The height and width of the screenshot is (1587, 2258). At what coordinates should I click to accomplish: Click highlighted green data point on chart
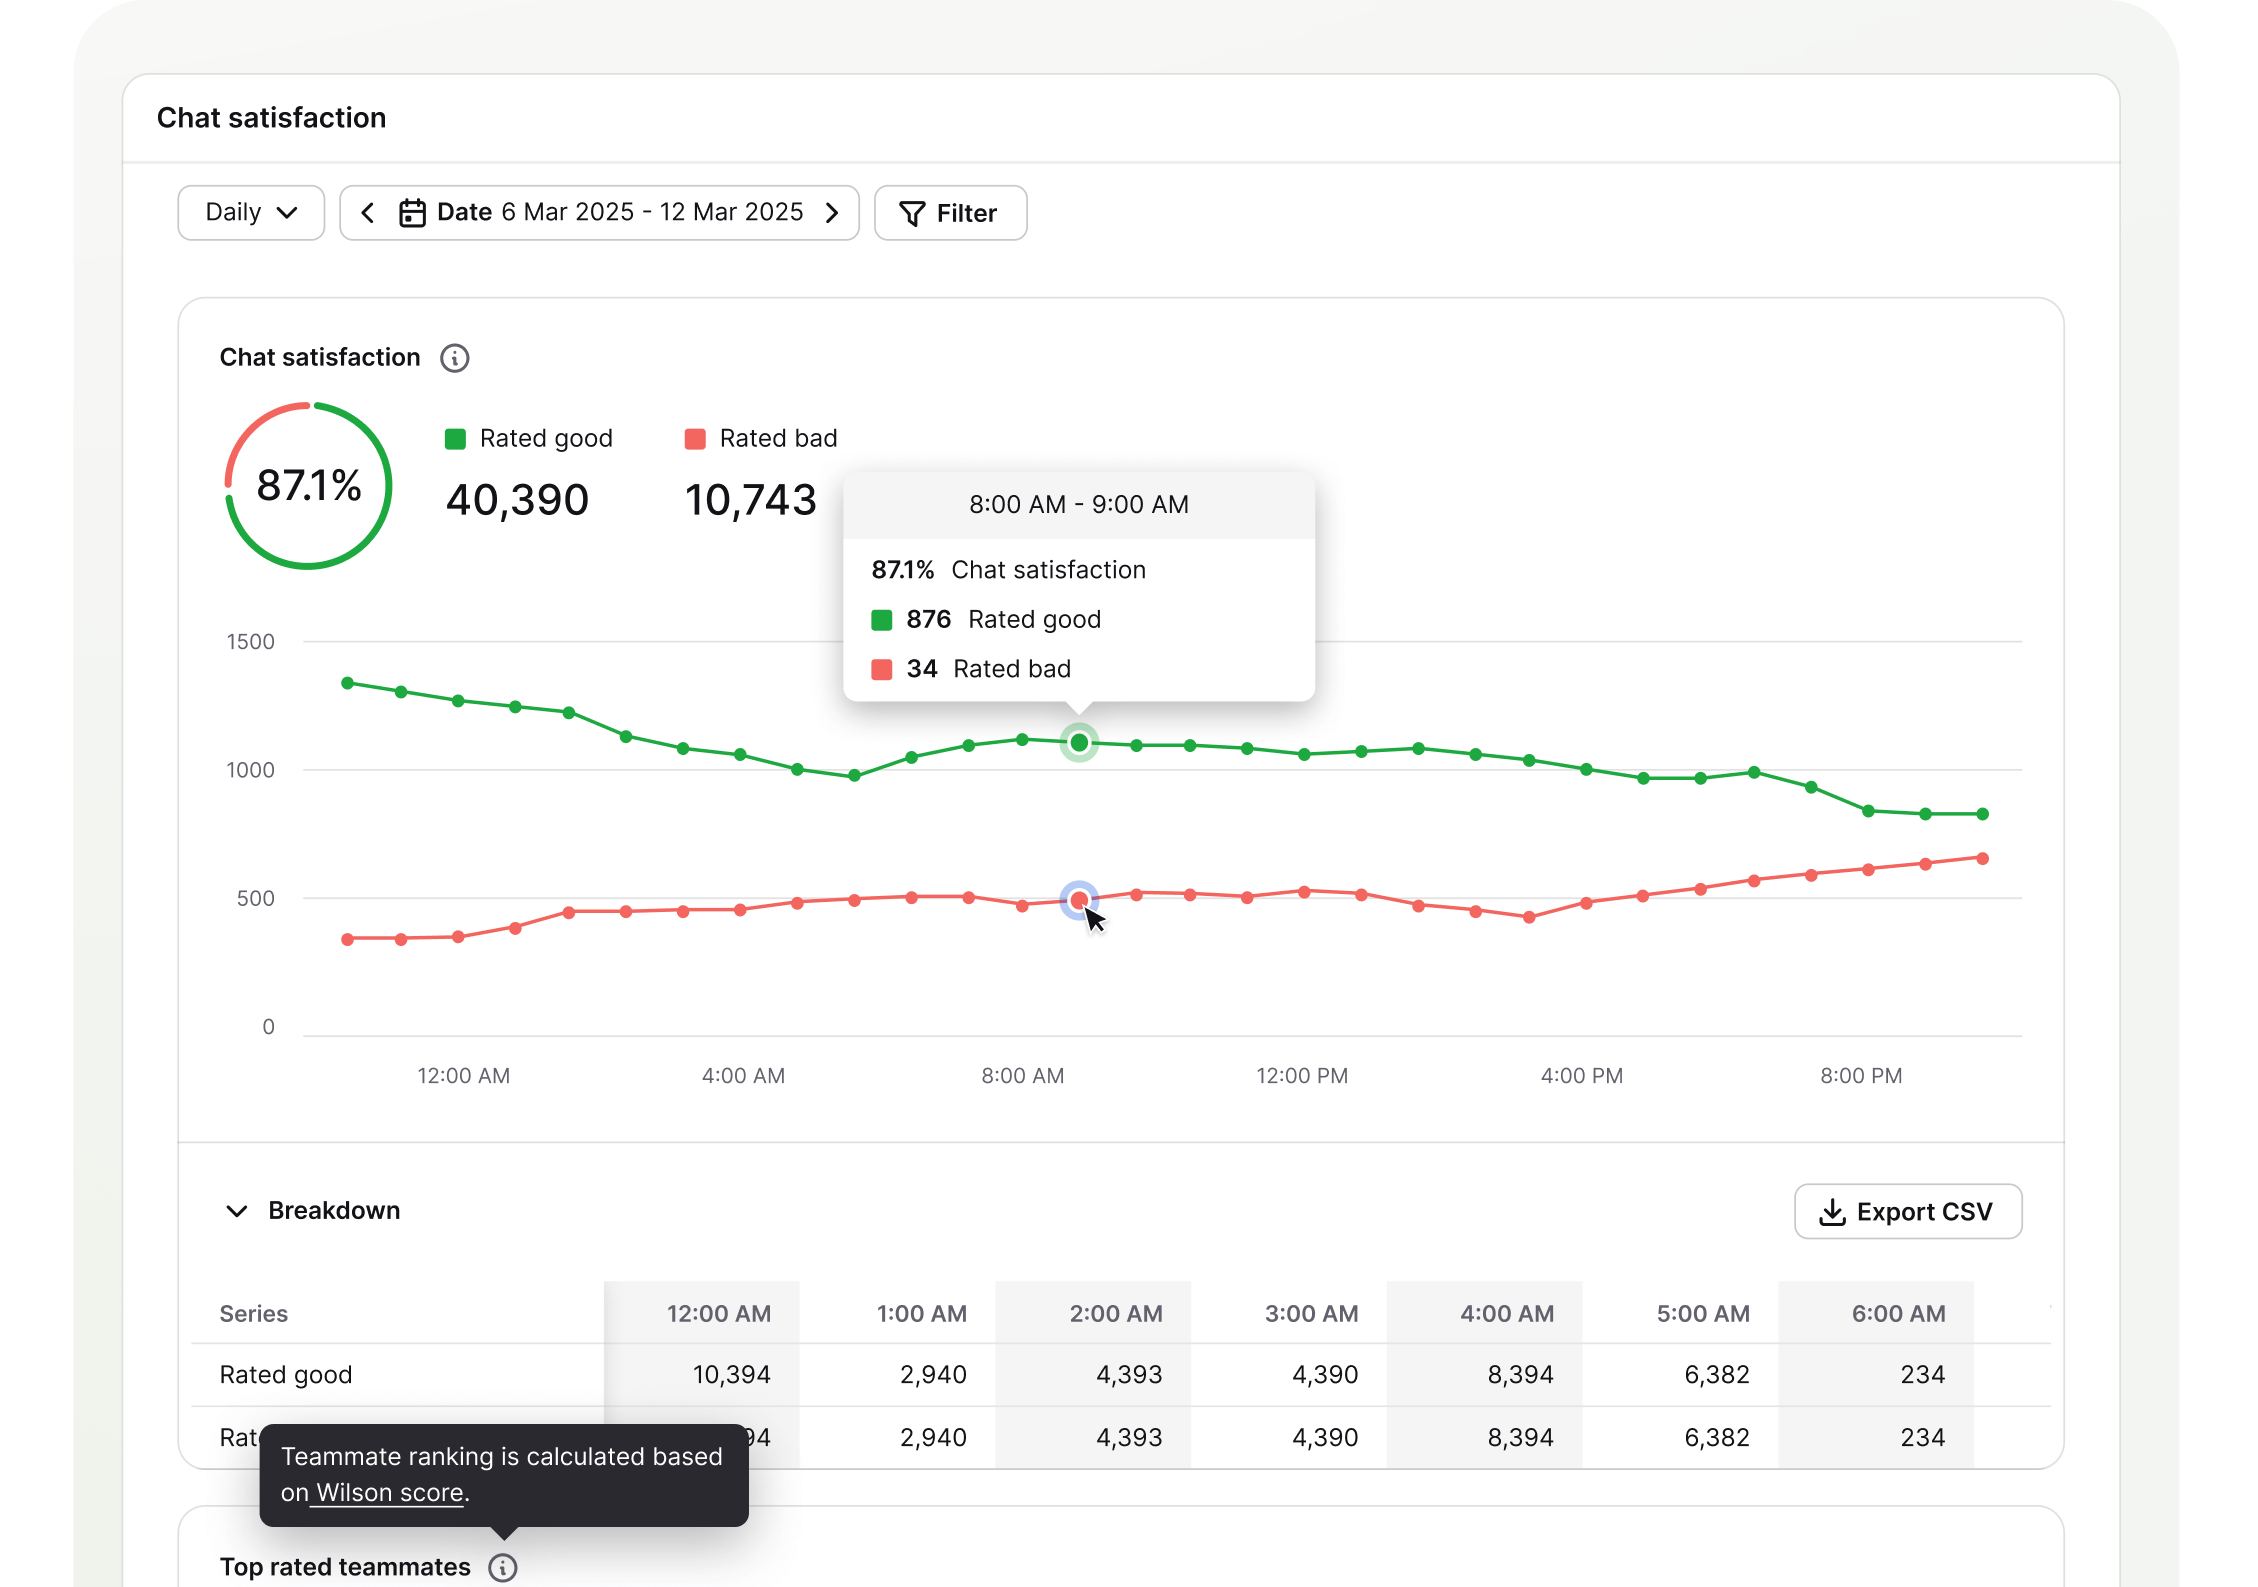(x=1079, y=743)
